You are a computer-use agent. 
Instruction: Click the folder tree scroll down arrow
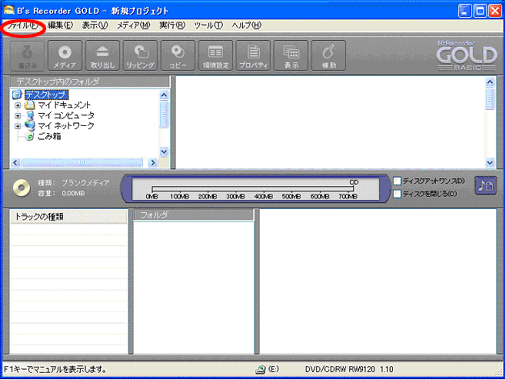tap(164, 152)
